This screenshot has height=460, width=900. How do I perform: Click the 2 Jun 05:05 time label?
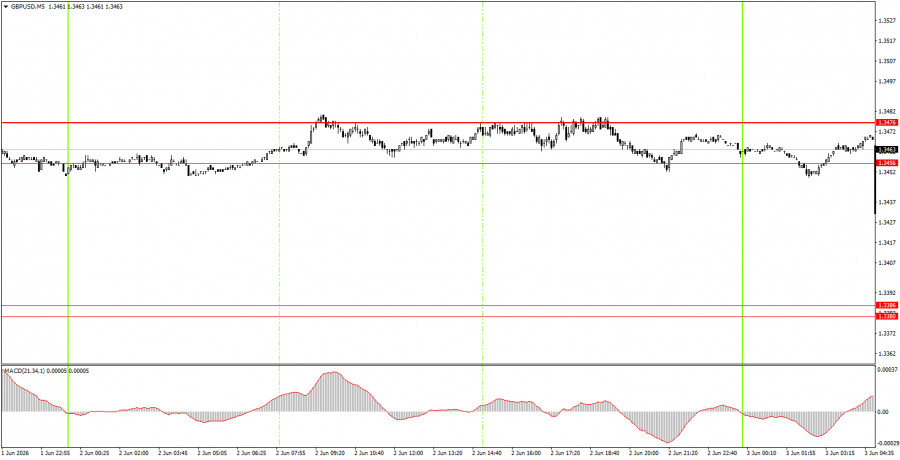click(212, 453)
